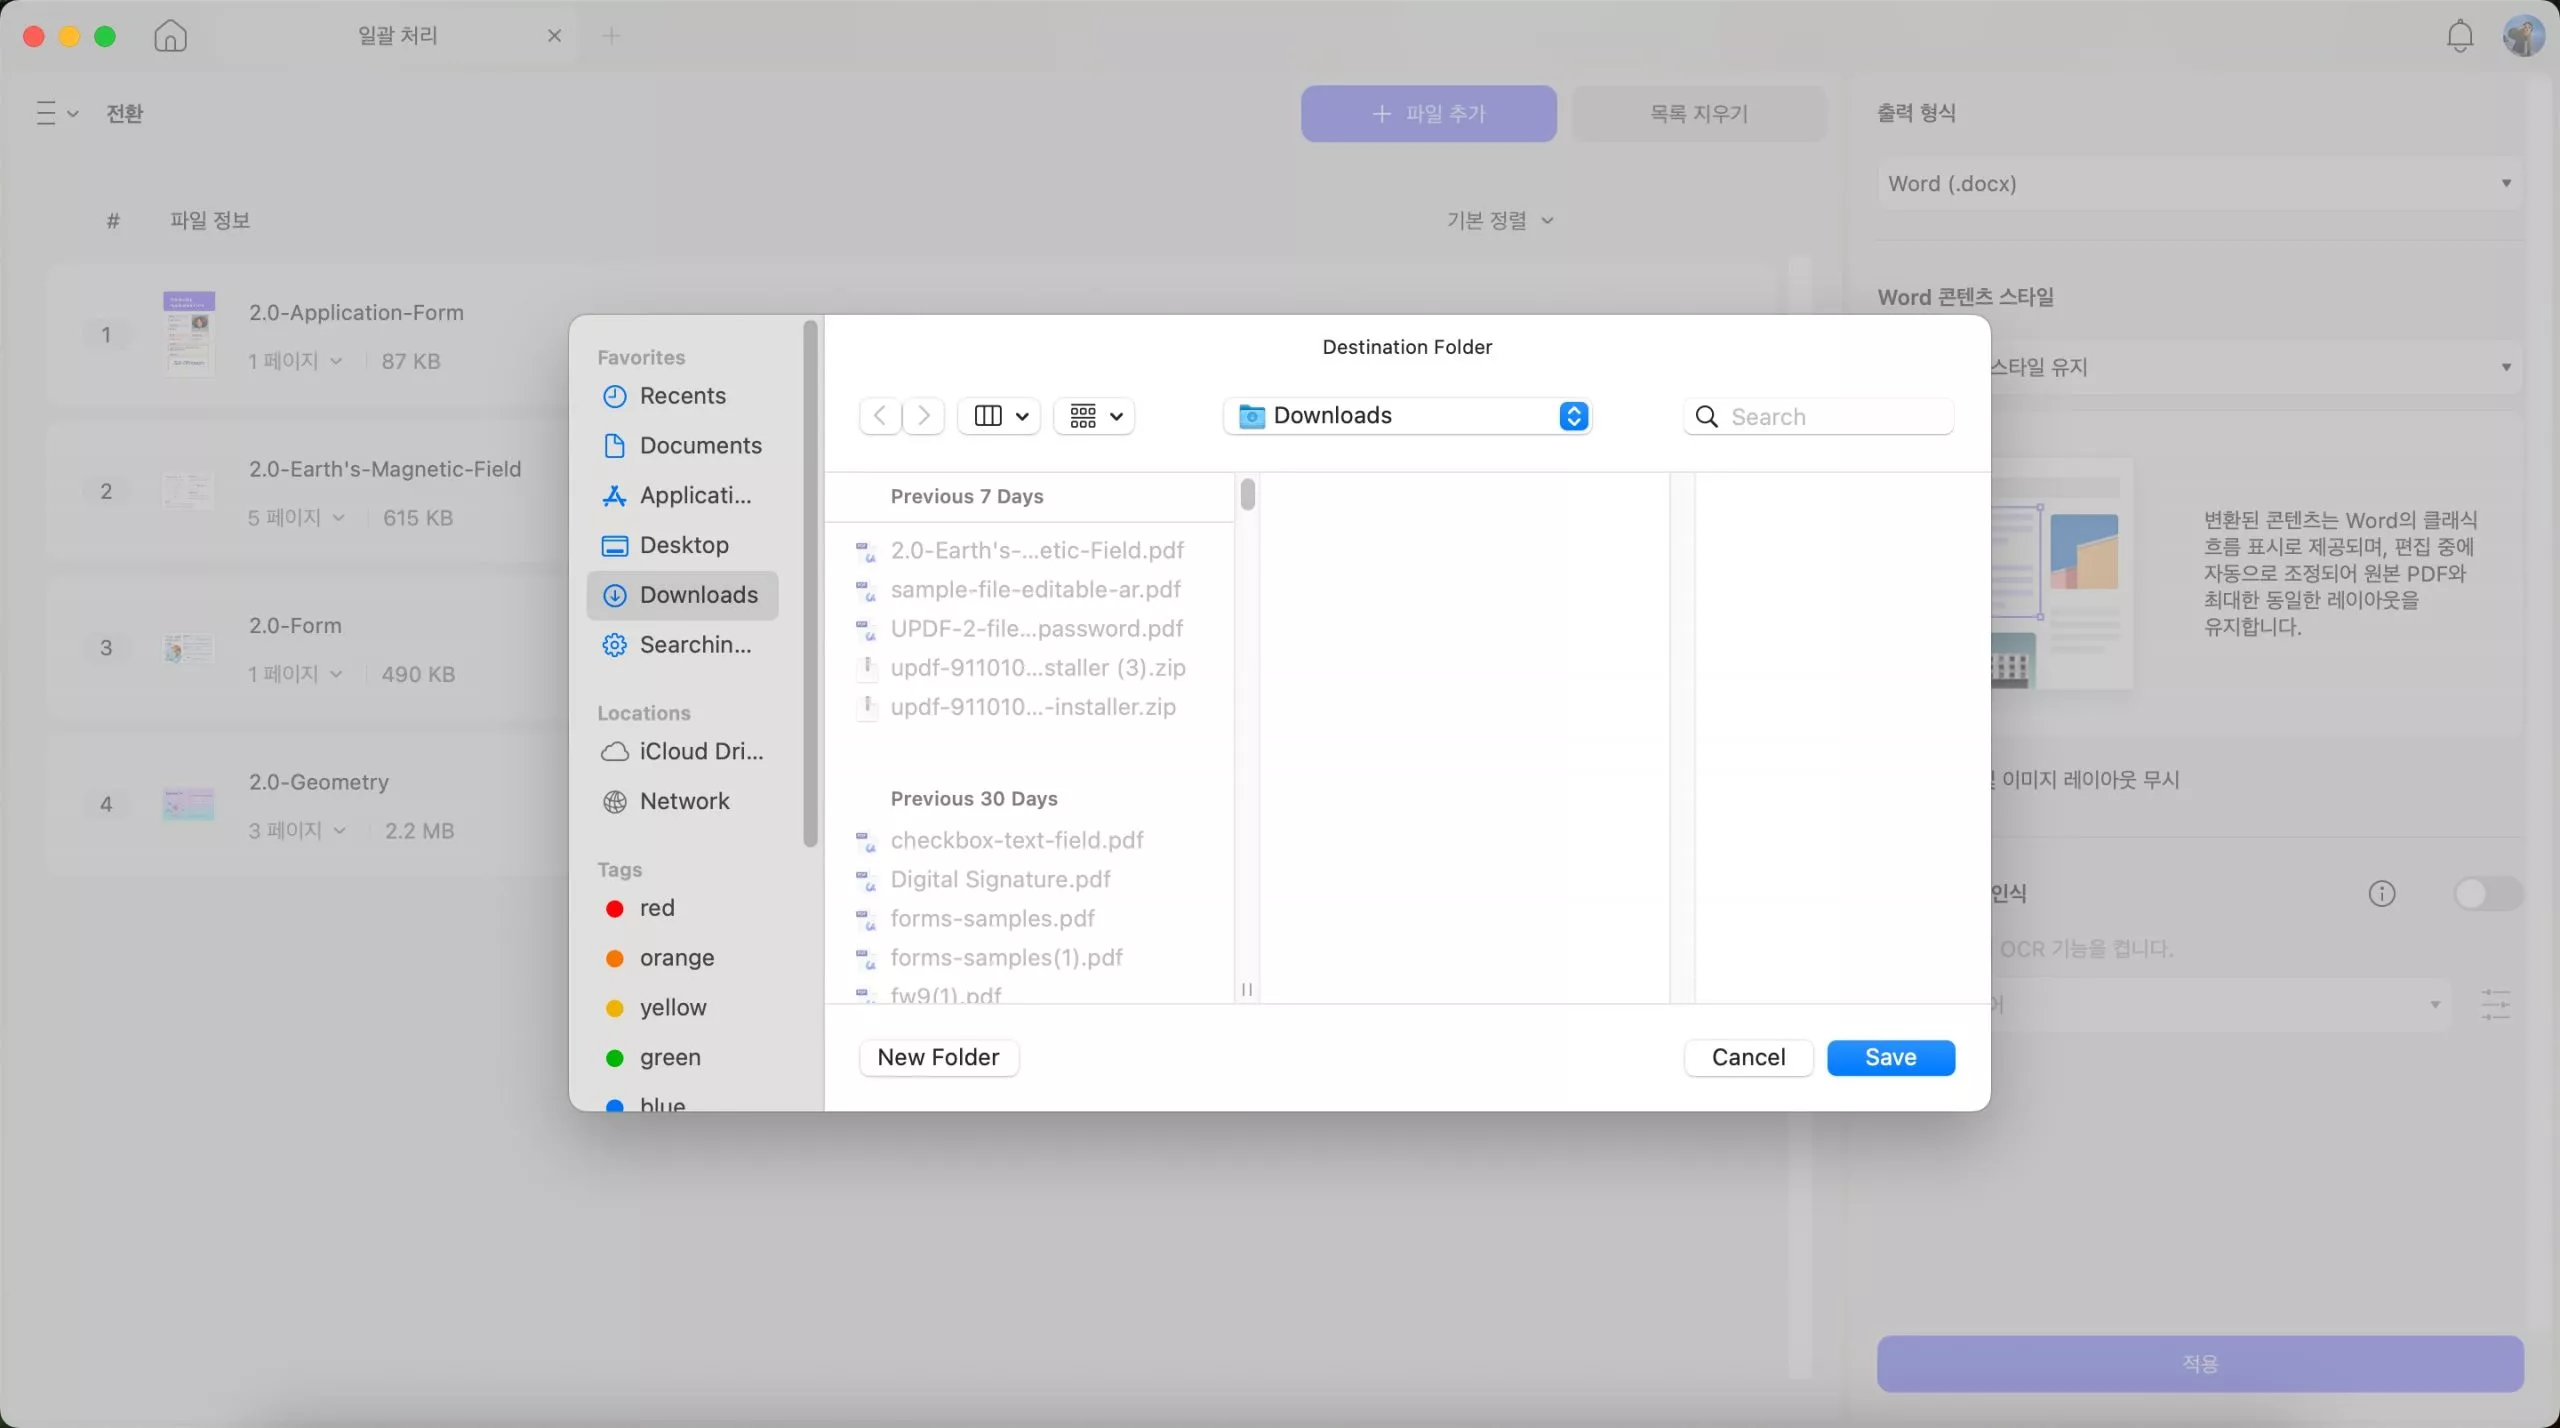This screenshot has height=1428, width=2560.
Task: Click UPDF-2-file...password.pdf file
Action: click(1030, 629)
